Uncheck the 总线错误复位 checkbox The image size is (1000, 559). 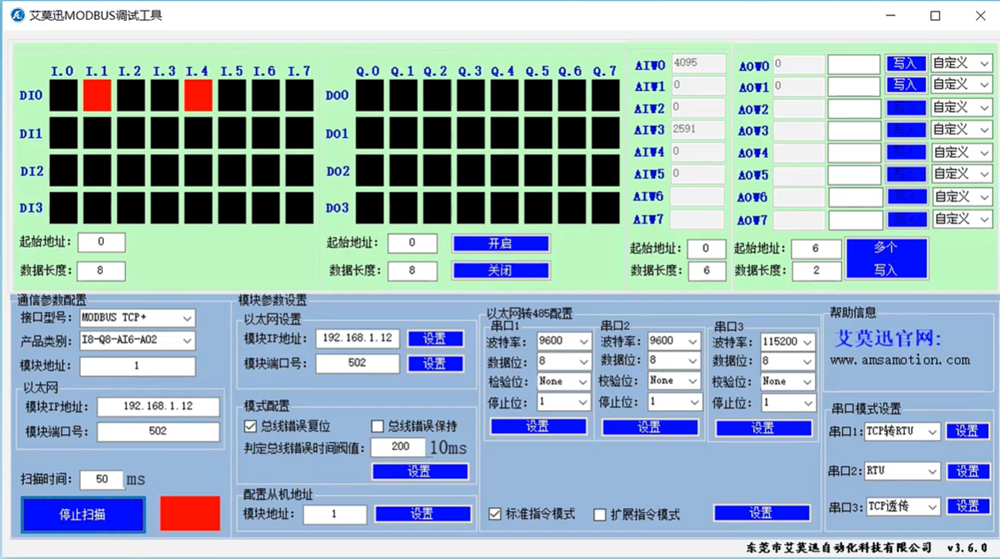pos(251,426)
